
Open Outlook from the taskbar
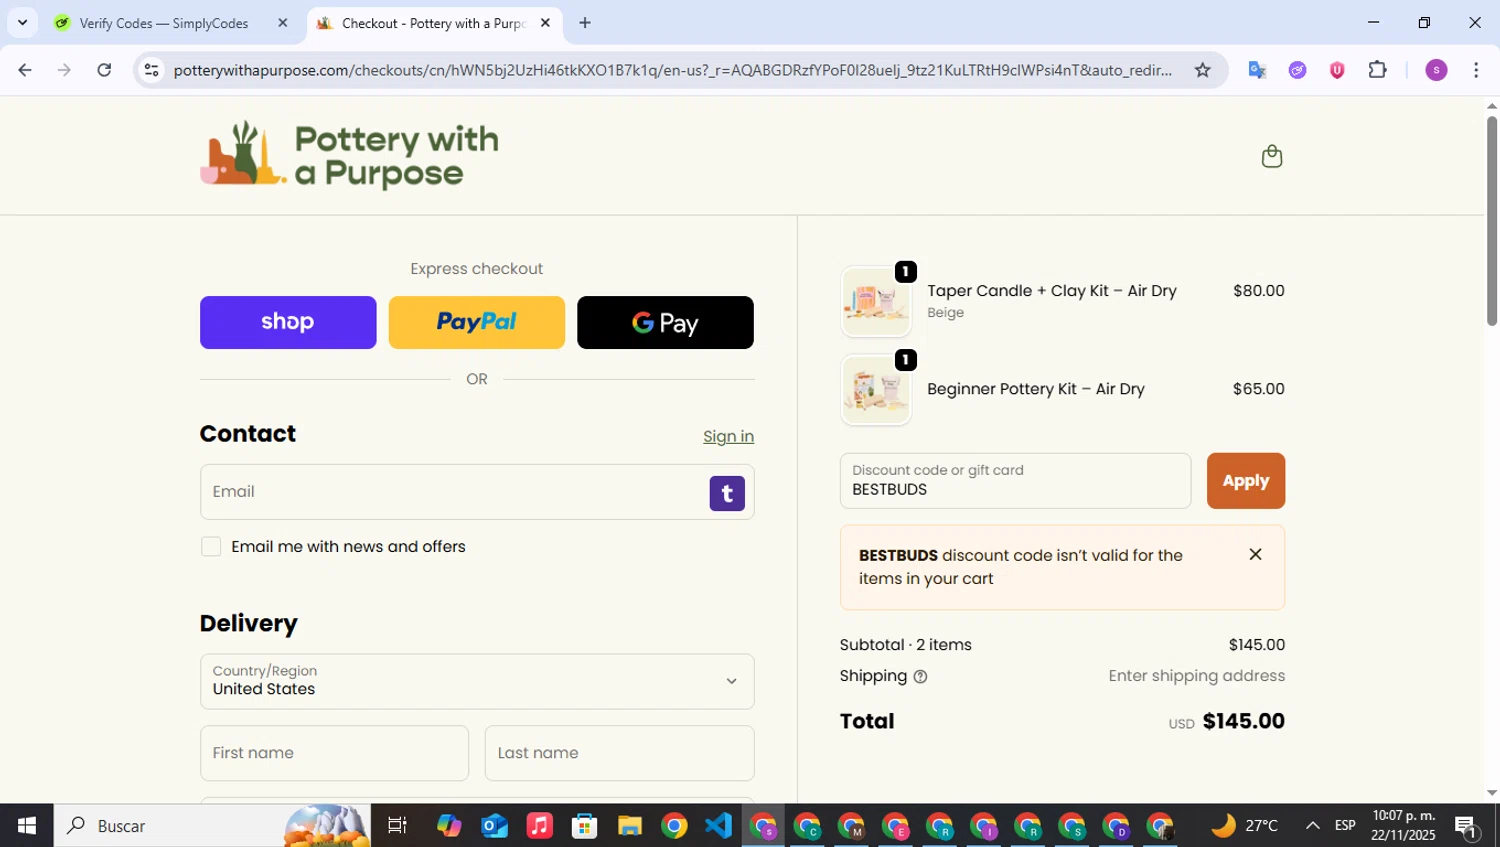tap(494, 825)
